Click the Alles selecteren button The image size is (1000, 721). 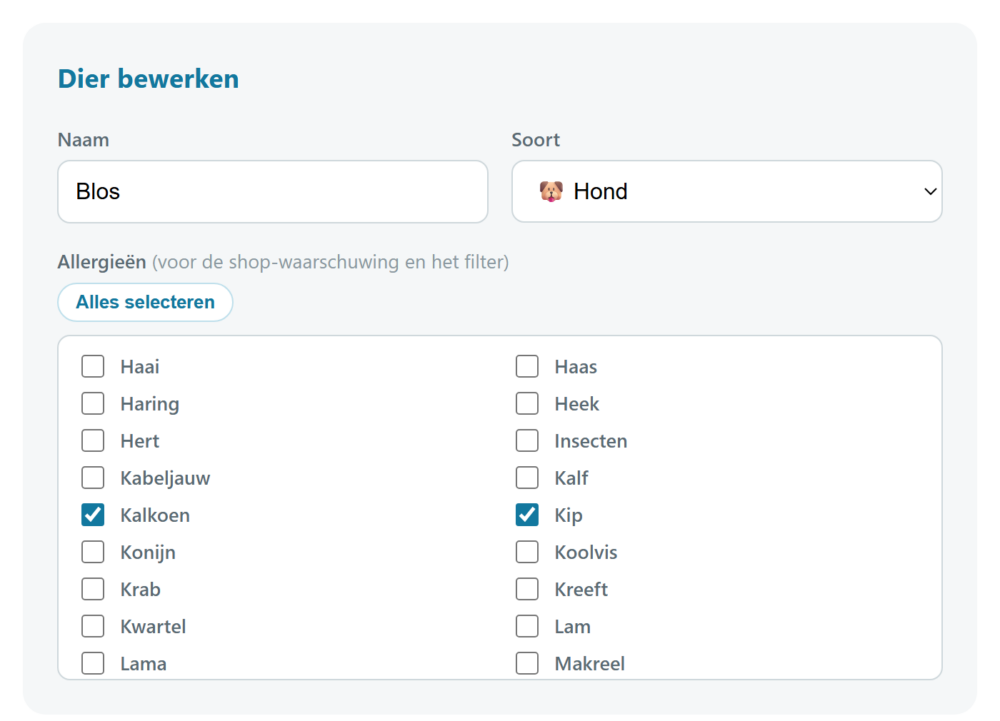(145, 302)
